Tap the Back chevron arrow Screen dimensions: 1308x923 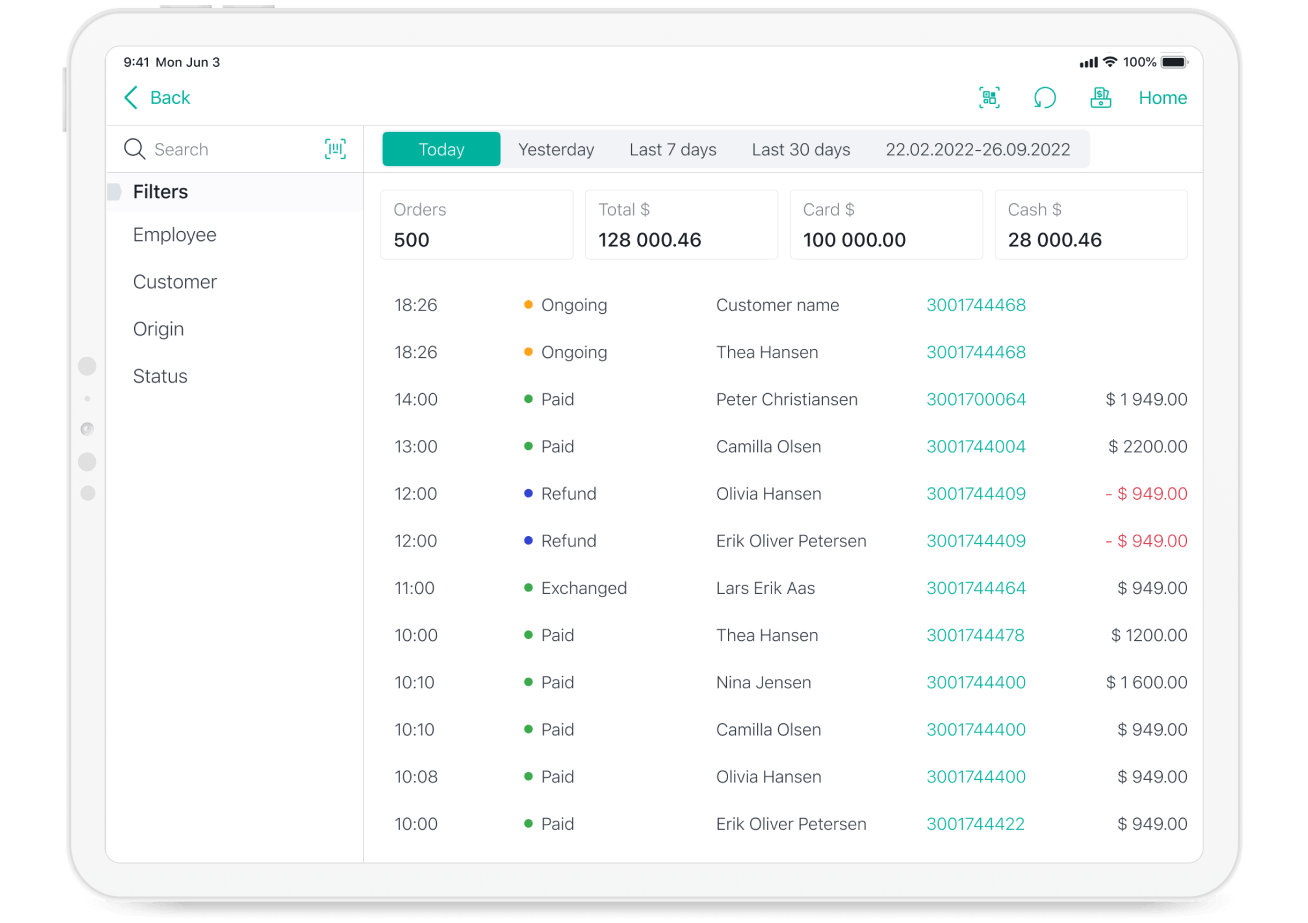[131, 97]
